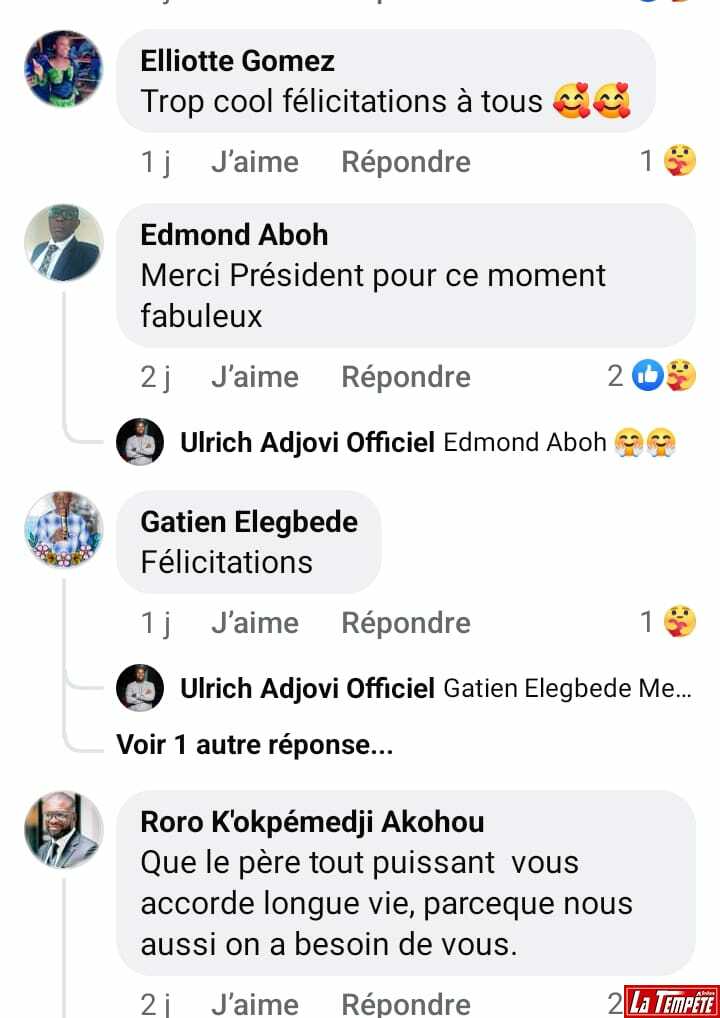Open Roro K'okpémedji Akohou's profile name
The image size is (720, 1018).
pyautogui.click(x=312, y=822)
